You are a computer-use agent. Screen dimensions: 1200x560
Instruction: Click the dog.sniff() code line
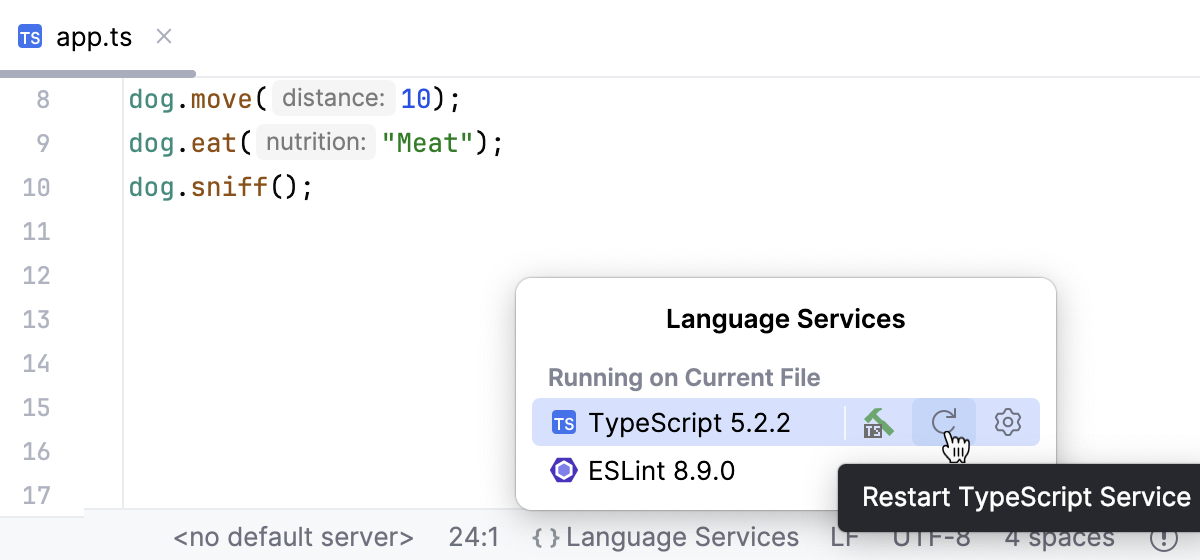tap(221, 187)
